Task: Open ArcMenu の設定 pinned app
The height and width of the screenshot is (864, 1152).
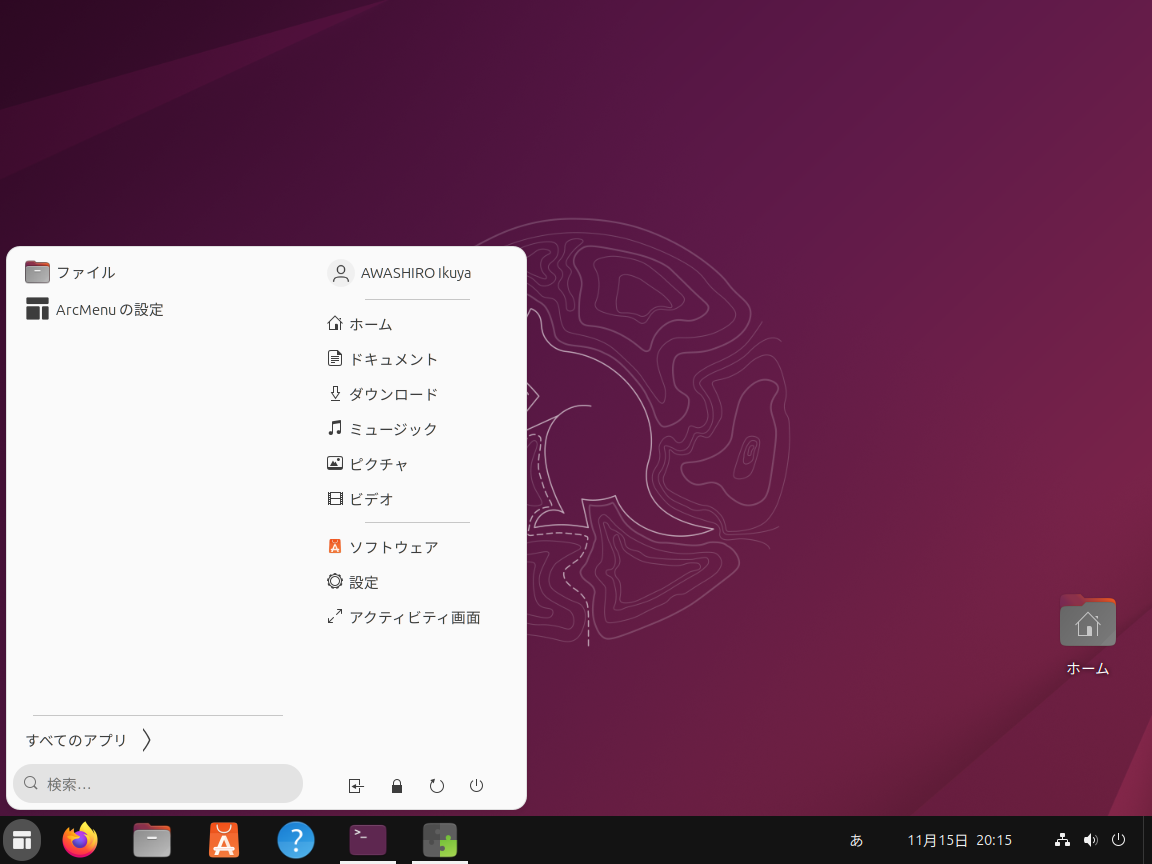Action: pyautogui.click(x=108, y=310)
